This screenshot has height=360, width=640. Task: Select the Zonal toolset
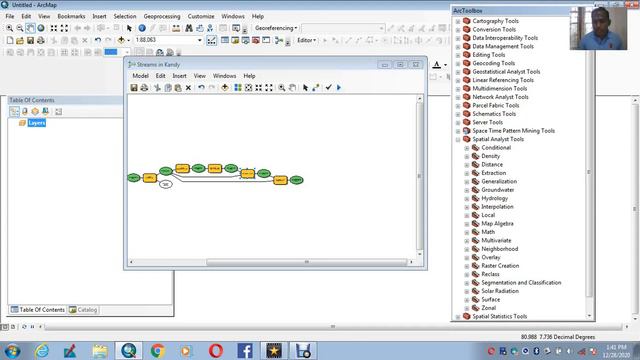tap(489, 308)
